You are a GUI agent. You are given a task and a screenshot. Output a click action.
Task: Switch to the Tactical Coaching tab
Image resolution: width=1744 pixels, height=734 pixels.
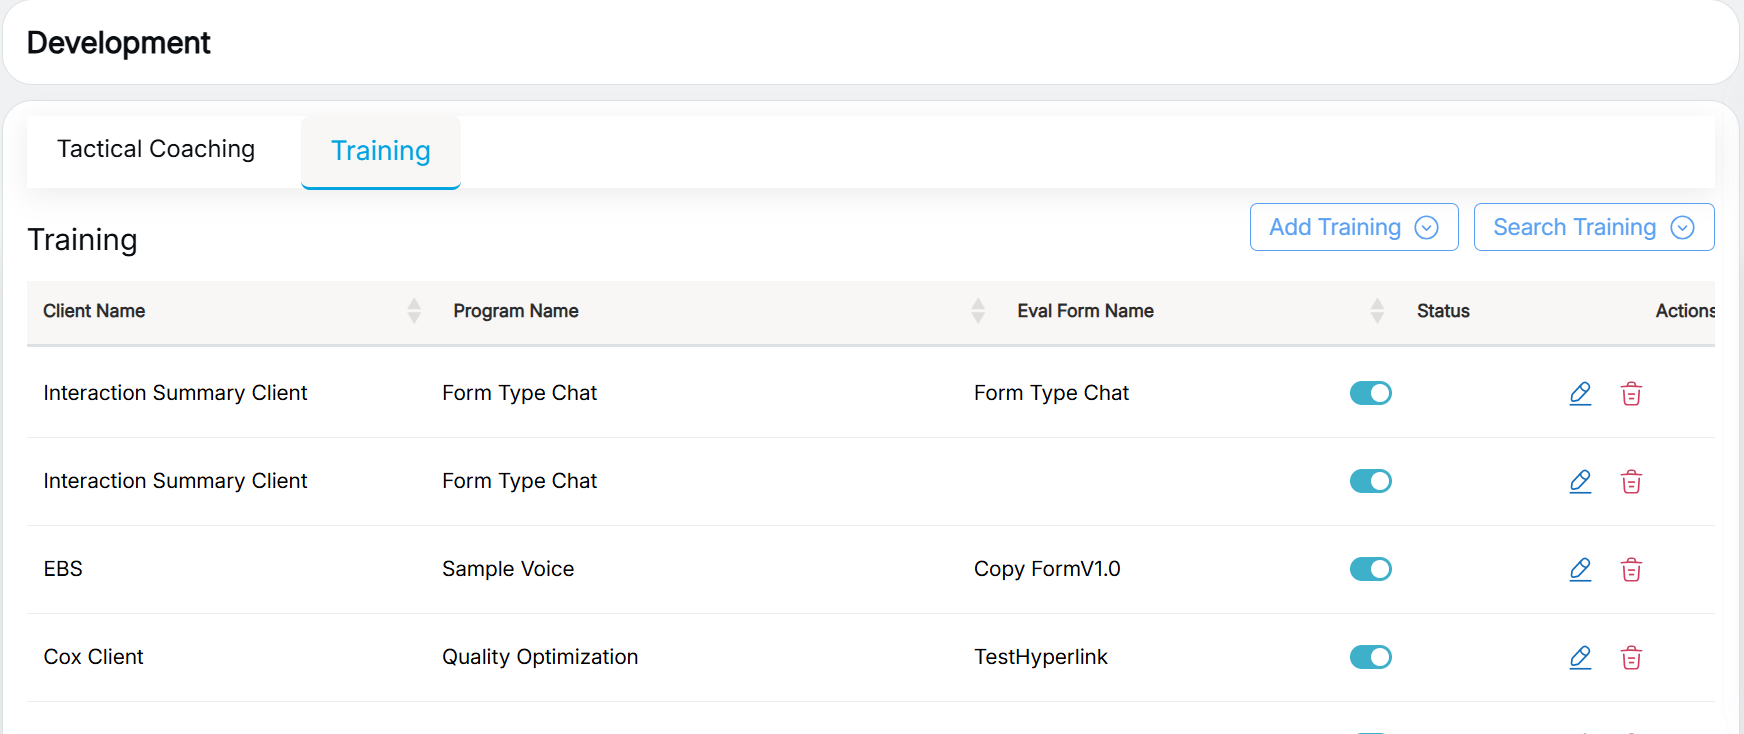pos(156,149)
